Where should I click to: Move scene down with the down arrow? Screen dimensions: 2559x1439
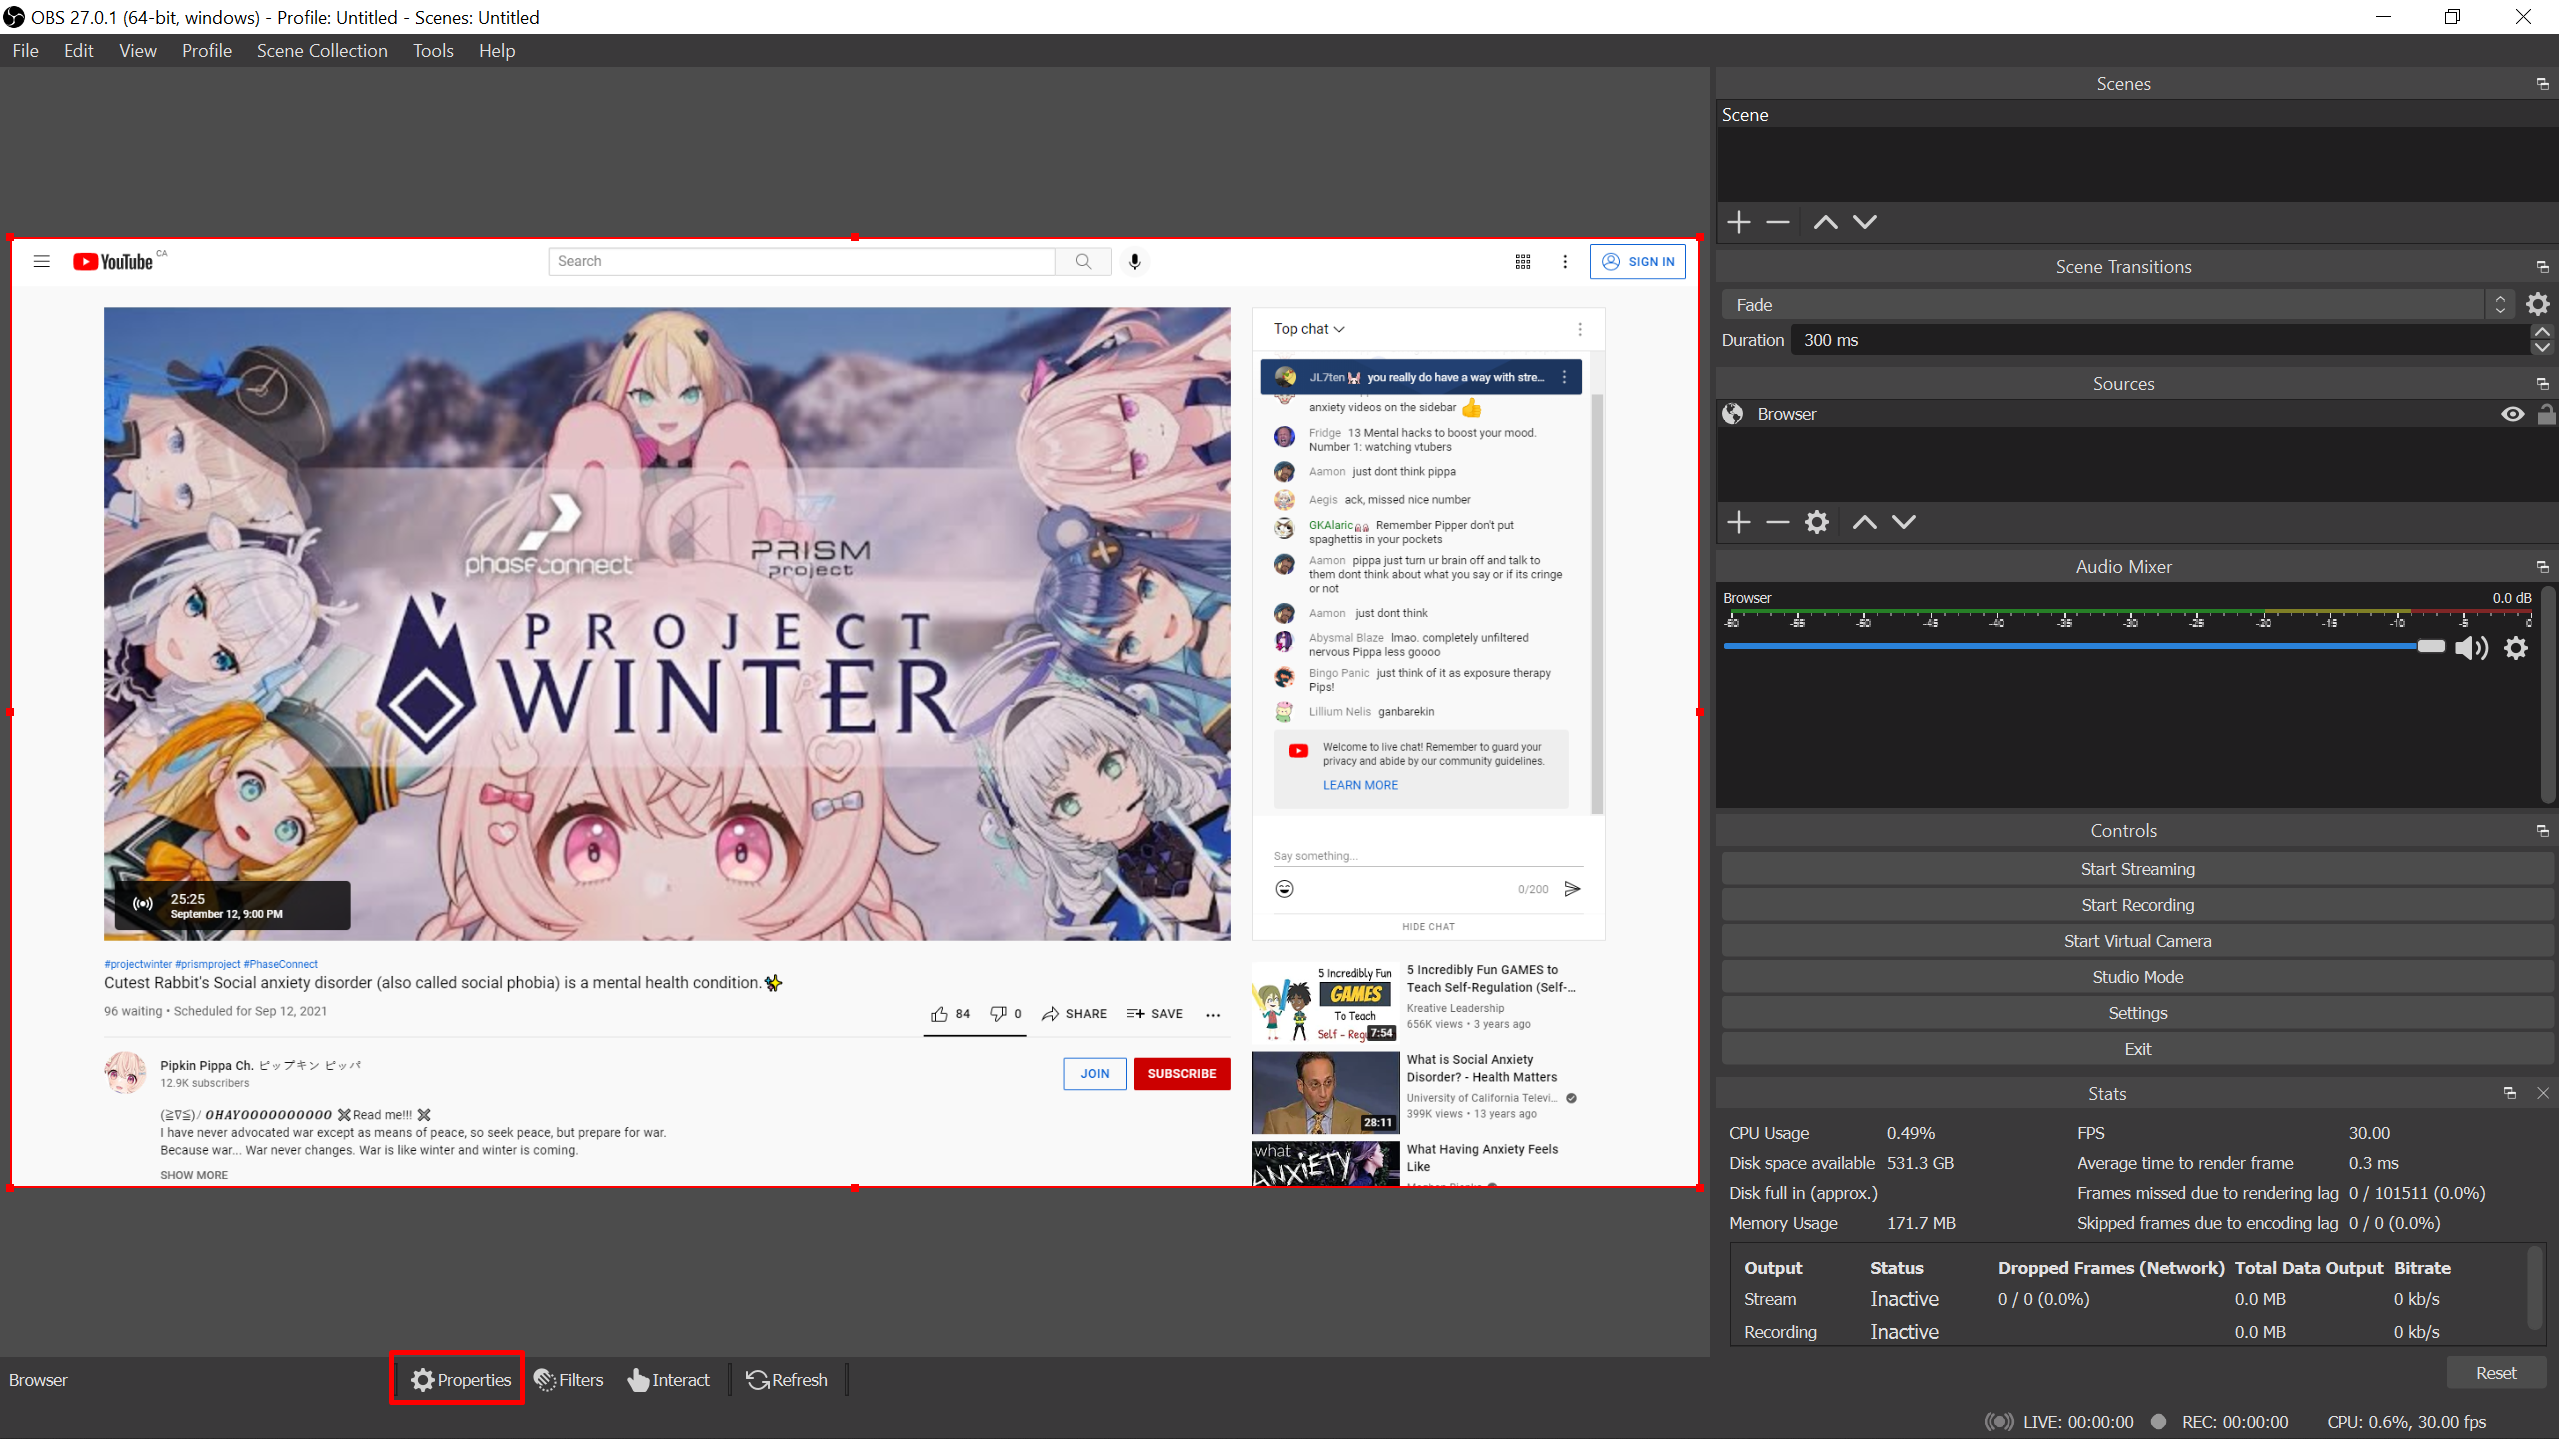click(x=1865, y=222)
